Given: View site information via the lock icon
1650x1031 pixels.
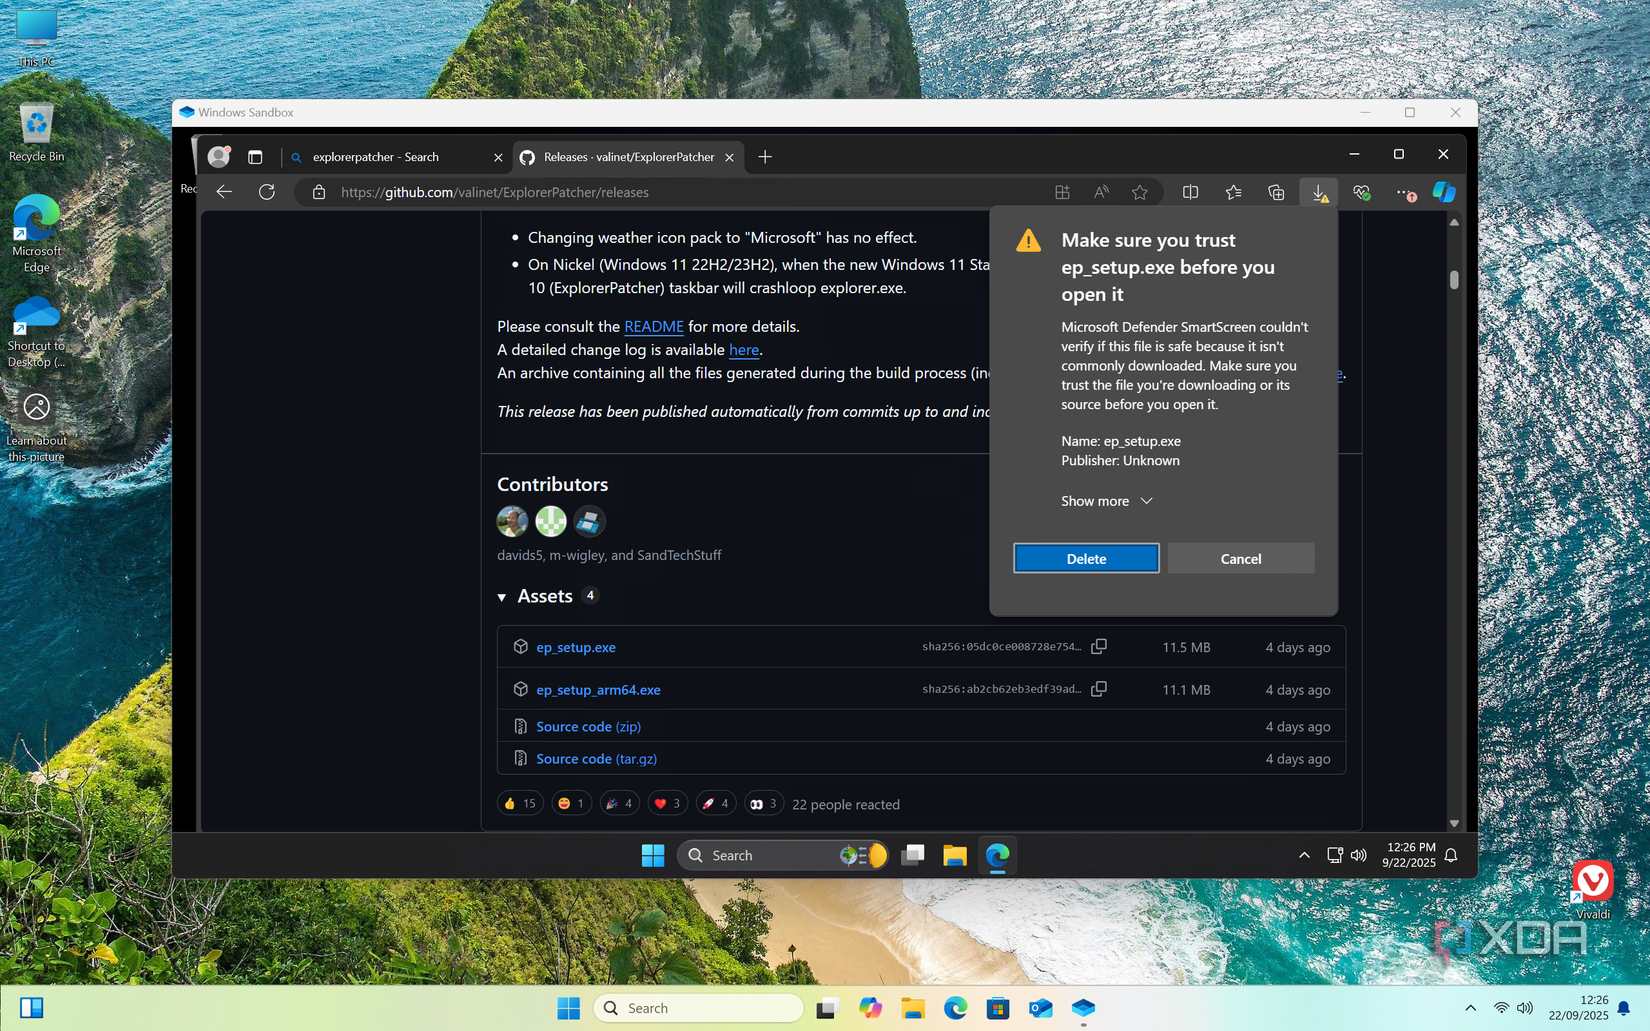Looking at the screenshot, I should [x=319, y=192].
